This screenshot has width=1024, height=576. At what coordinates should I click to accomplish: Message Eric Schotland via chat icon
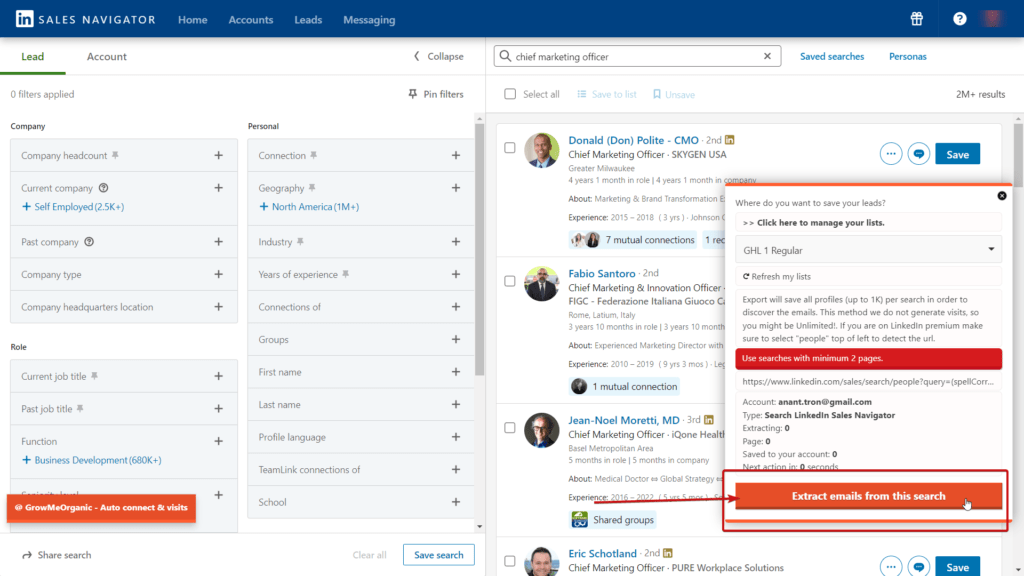(x=919, y=567)
